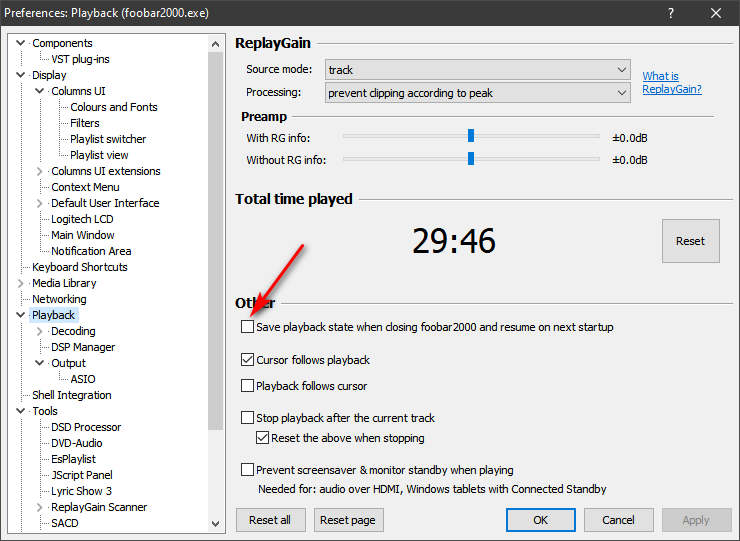This screenshot has width=740, height=541.
Task: Select ASIO under Output
Action: [x=83, y=379]
